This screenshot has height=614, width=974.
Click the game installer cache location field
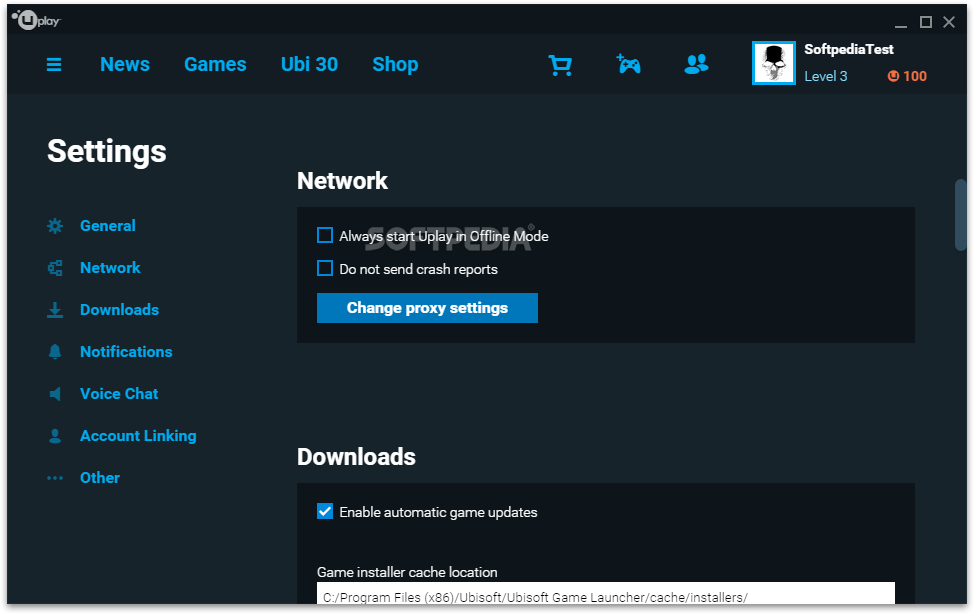[x=606, y=593]
